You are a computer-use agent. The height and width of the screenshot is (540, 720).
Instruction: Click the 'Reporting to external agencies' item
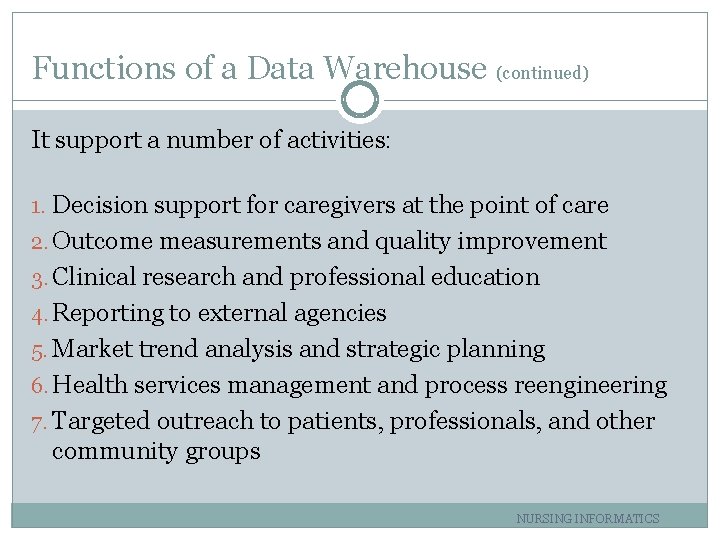219,313
